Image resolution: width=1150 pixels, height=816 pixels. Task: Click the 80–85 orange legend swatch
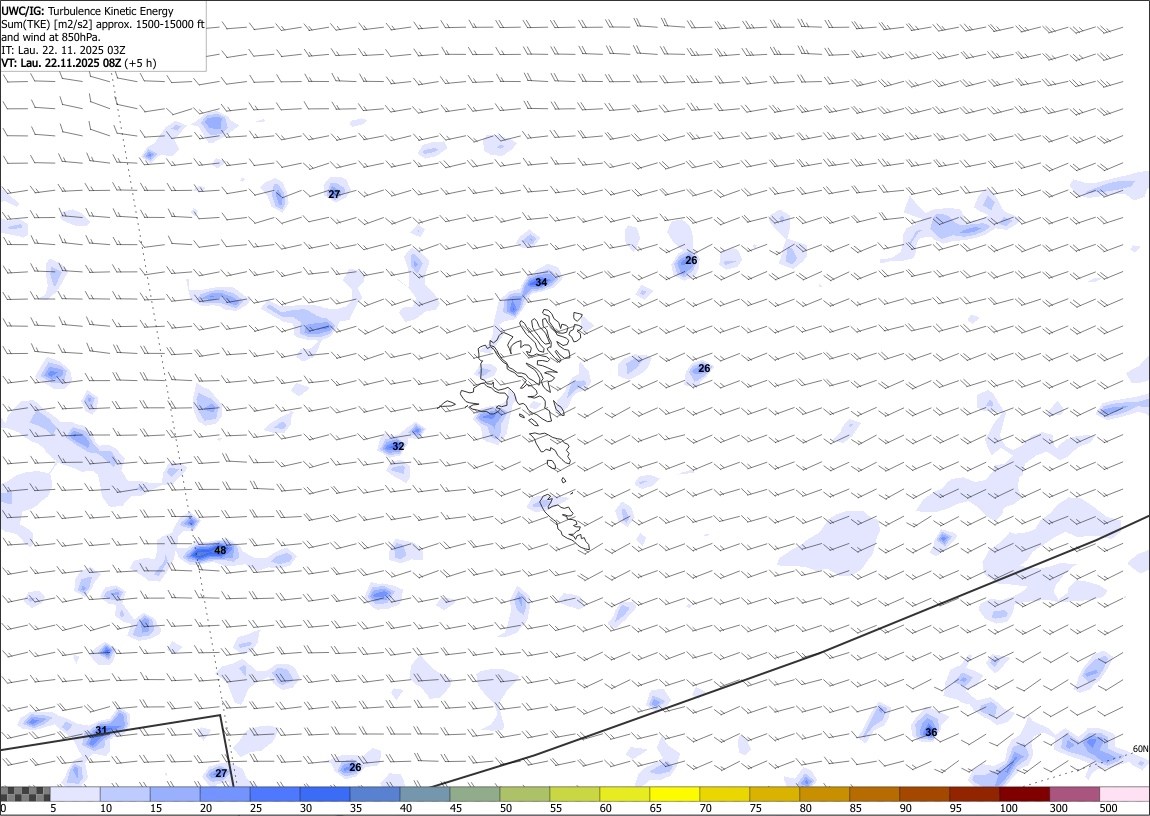coord(824,794)
